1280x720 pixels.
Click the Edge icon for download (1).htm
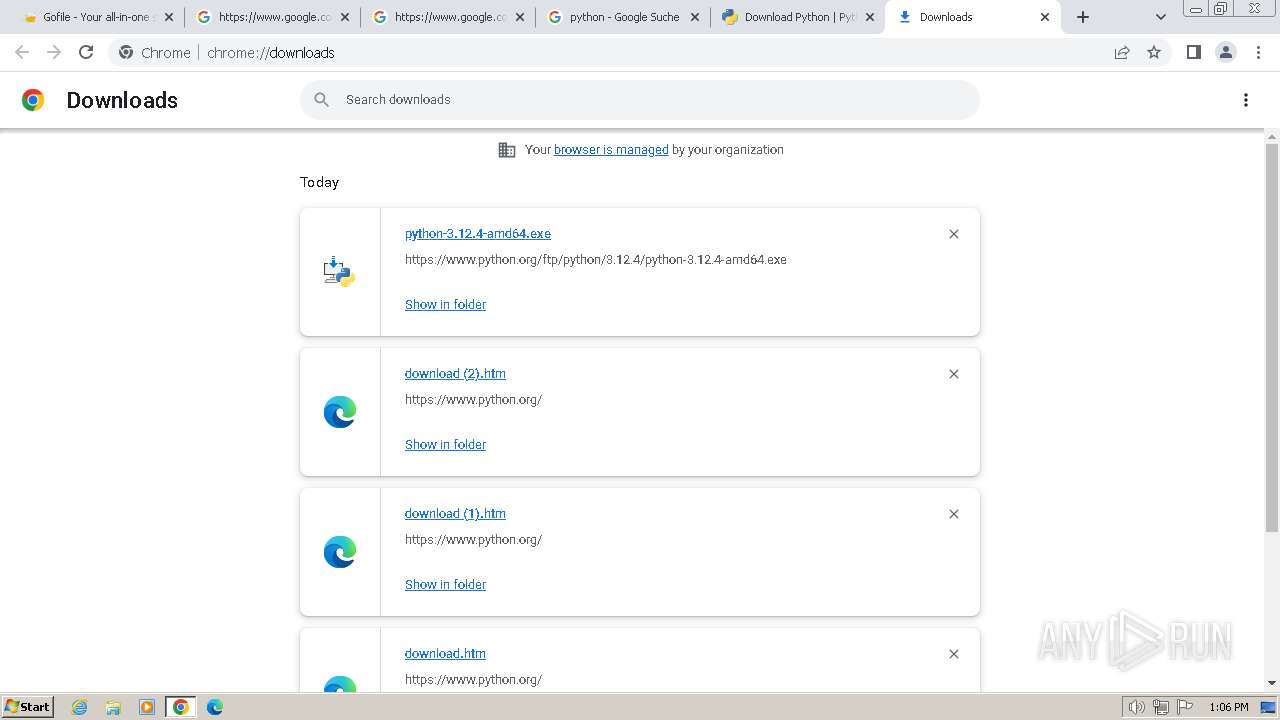pyautogui.click(x=340, y=552)
